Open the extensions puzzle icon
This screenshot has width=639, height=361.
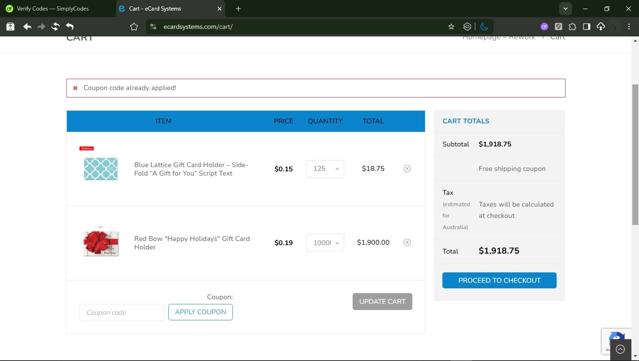pos(573,26)
